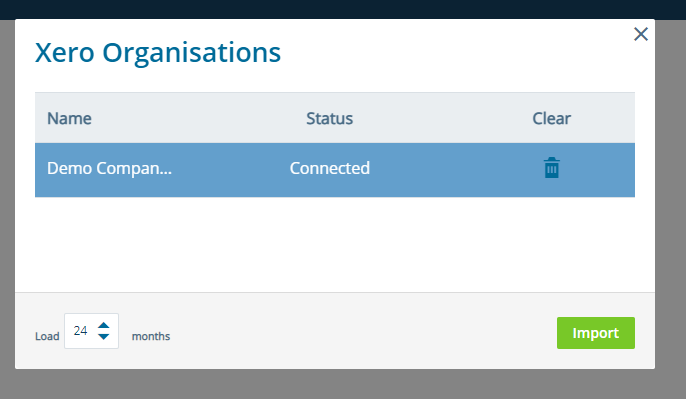Viewport: 686px width, 399px height.
Task: Close the Xero Organisations dialog
Action: [640, 34]
